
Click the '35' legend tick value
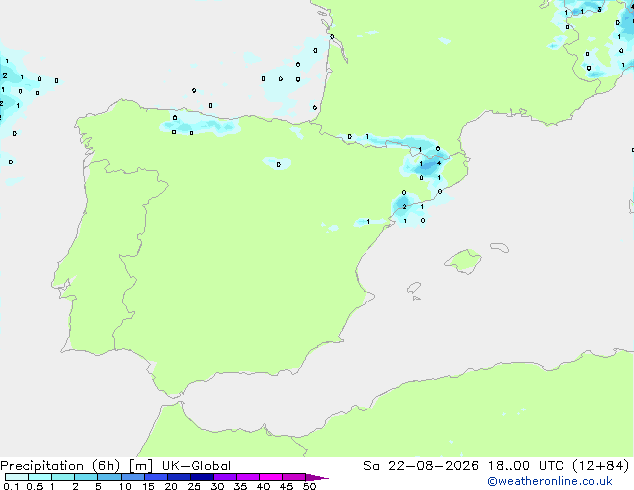(x=240, y=486)
